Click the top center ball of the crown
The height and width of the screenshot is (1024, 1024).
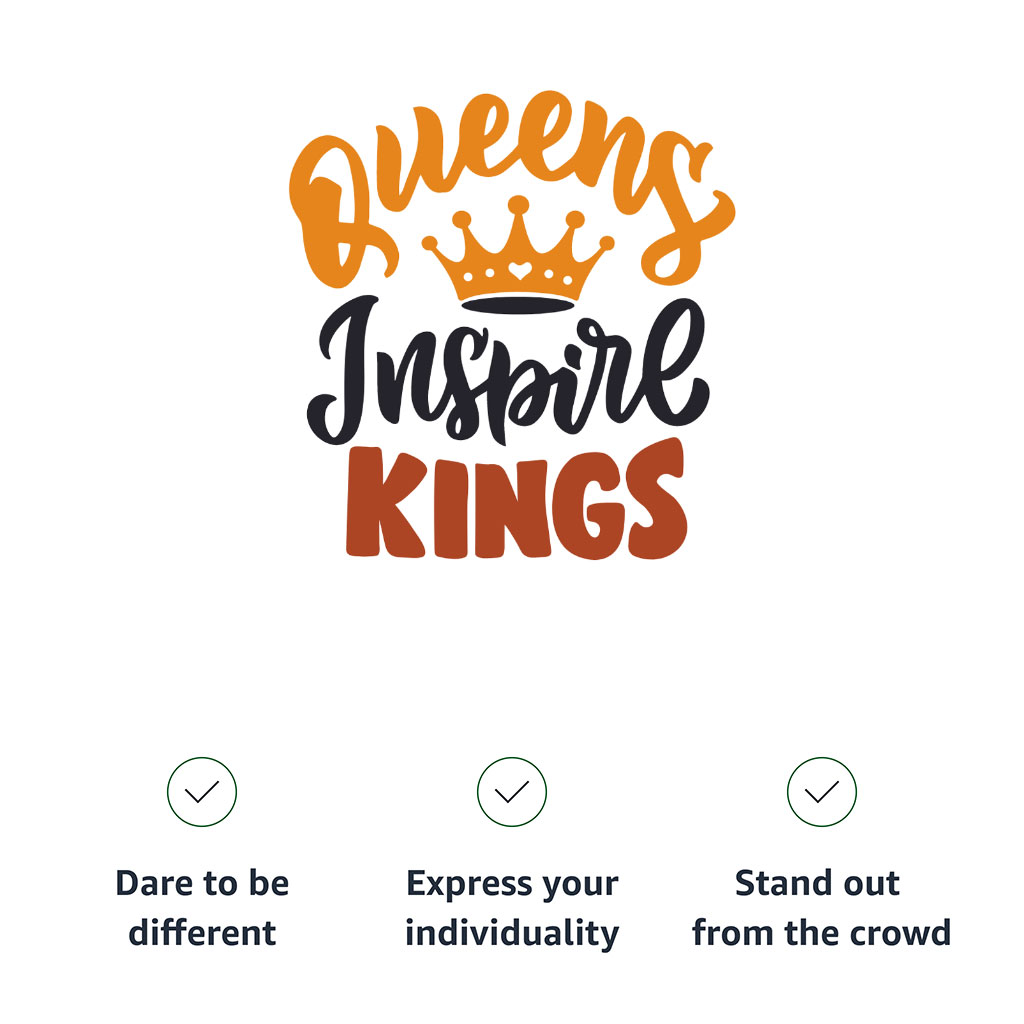(x=518, y=205)
